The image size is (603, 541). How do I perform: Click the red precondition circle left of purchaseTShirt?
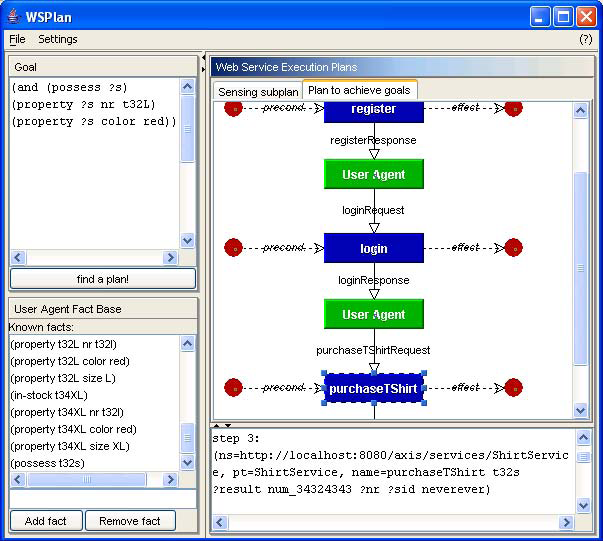click(233, 387)
